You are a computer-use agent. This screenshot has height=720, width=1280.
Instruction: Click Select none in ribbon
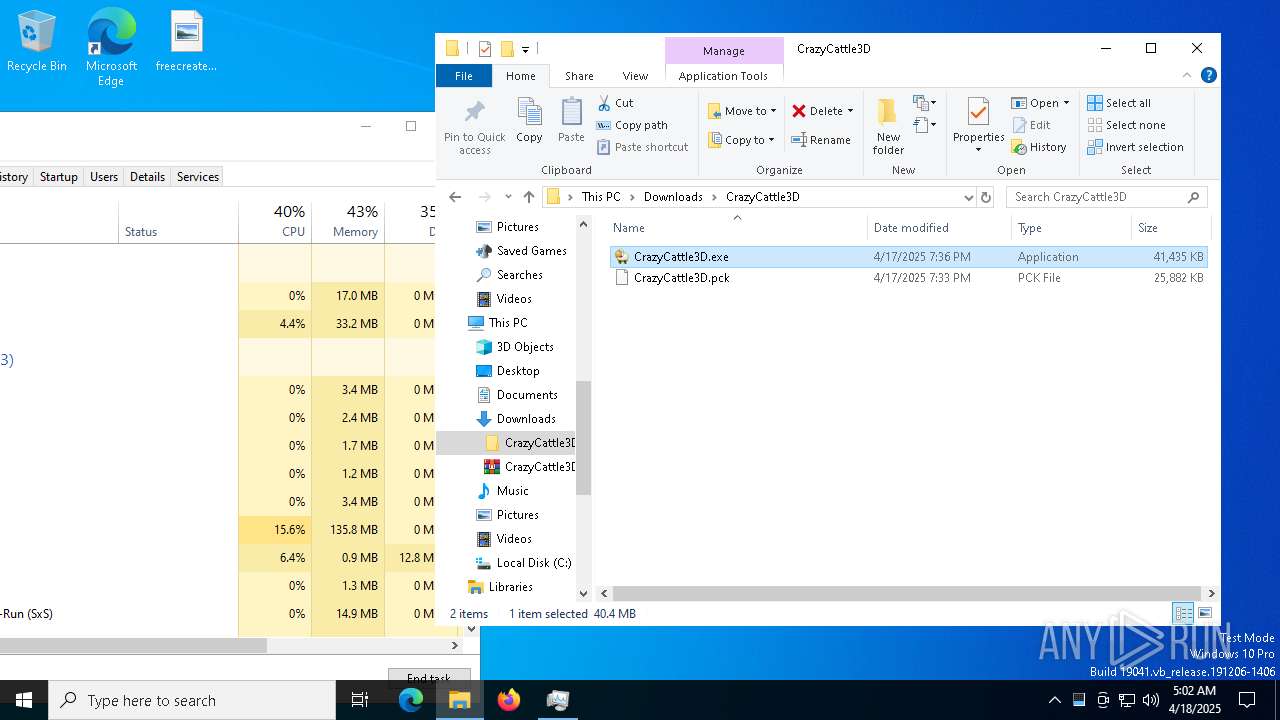1126,125
